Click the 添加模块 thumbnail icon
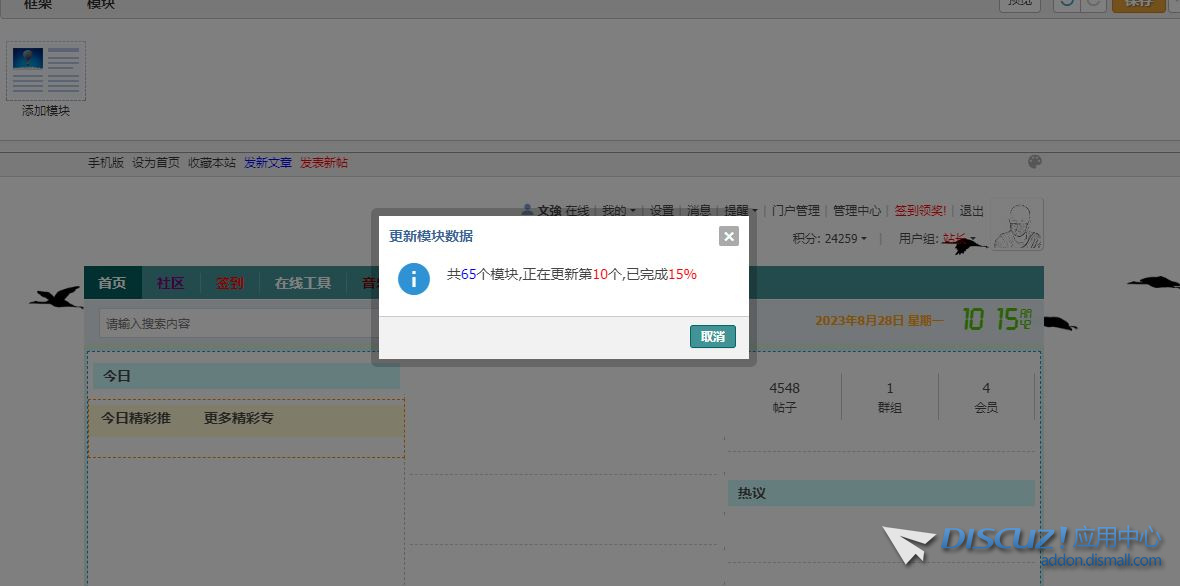 pos(46,71)
